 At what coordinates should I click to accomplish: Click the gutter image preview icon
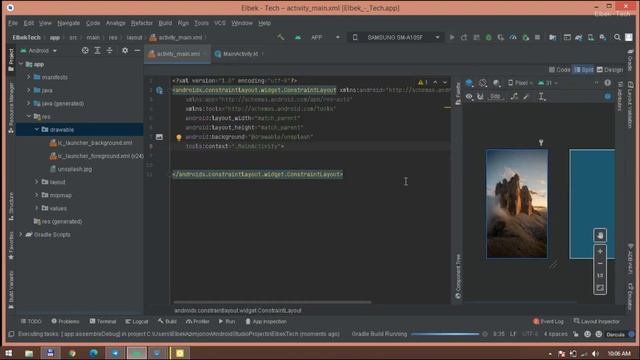[x=159, y=137]
